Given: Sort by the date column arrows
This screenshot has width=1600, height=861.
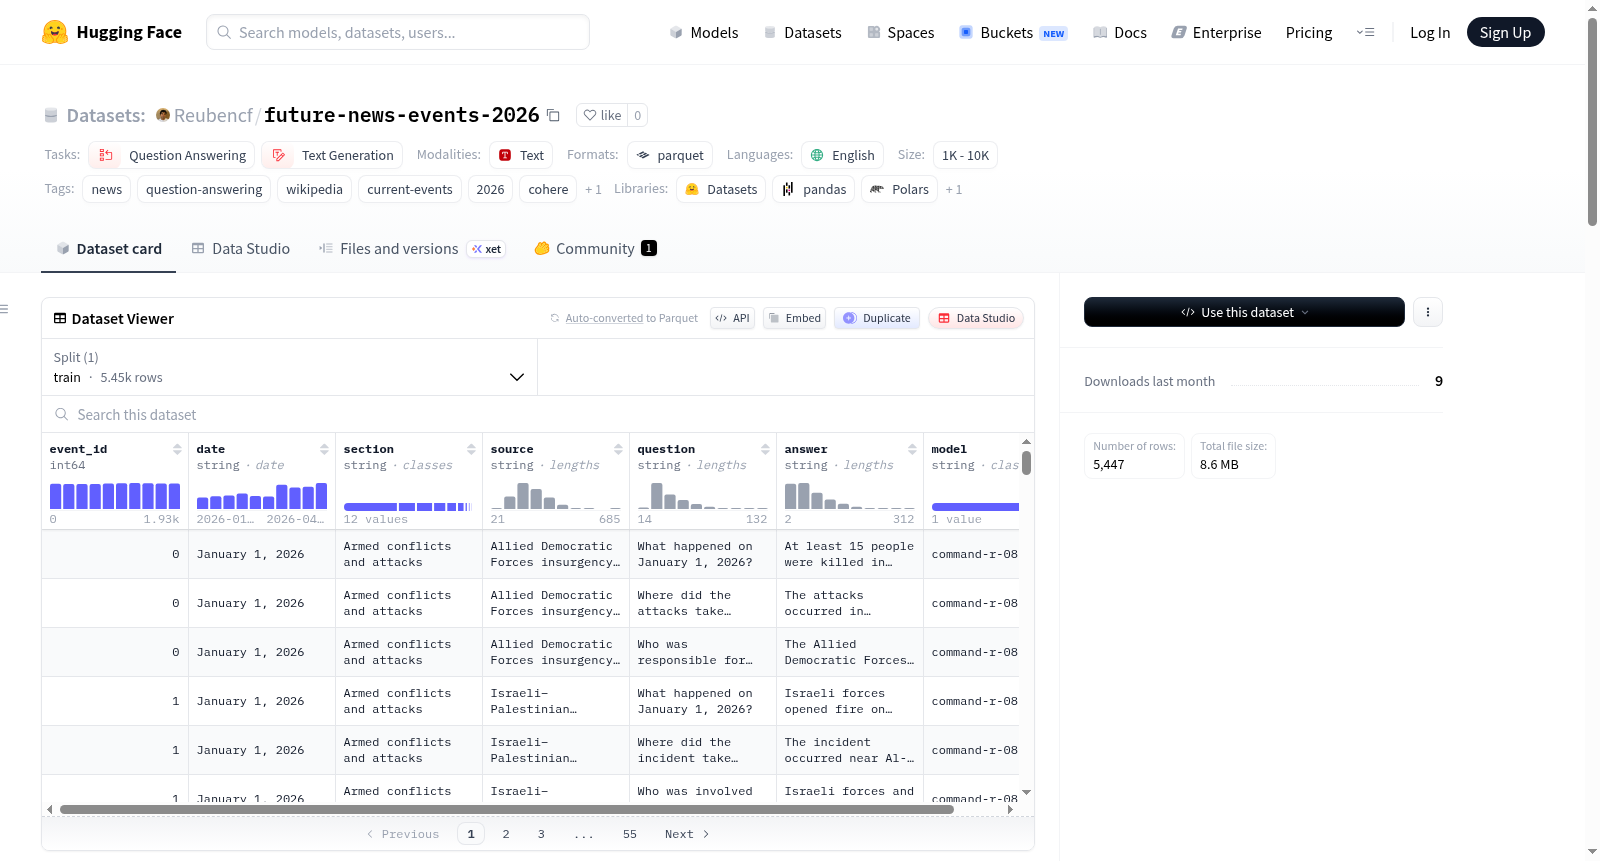Looking at the screenshot, I should 324,449.
